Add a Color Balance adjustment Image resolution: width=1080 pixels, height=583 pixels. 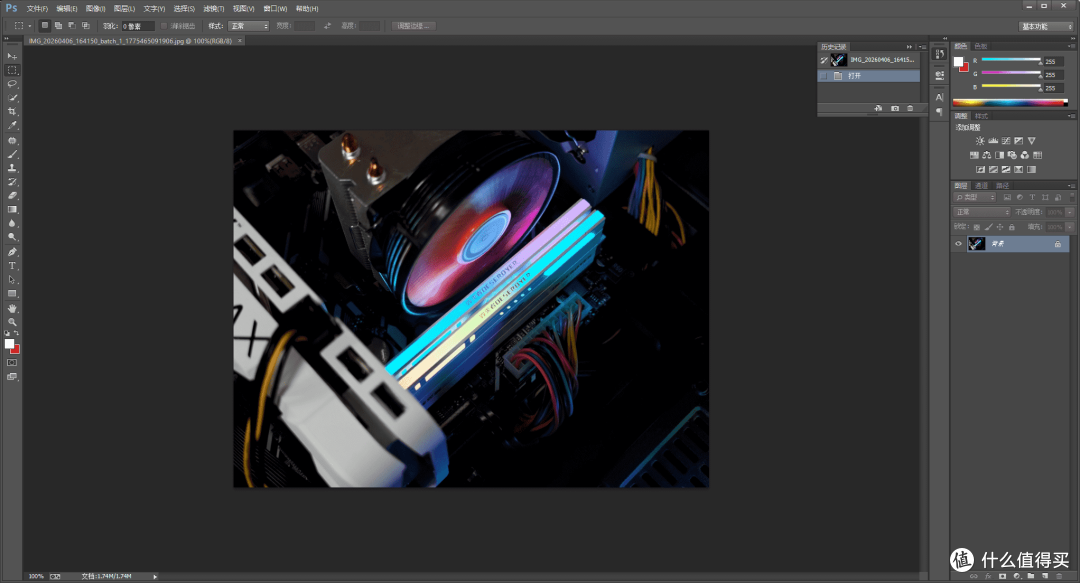coord(987,155)
